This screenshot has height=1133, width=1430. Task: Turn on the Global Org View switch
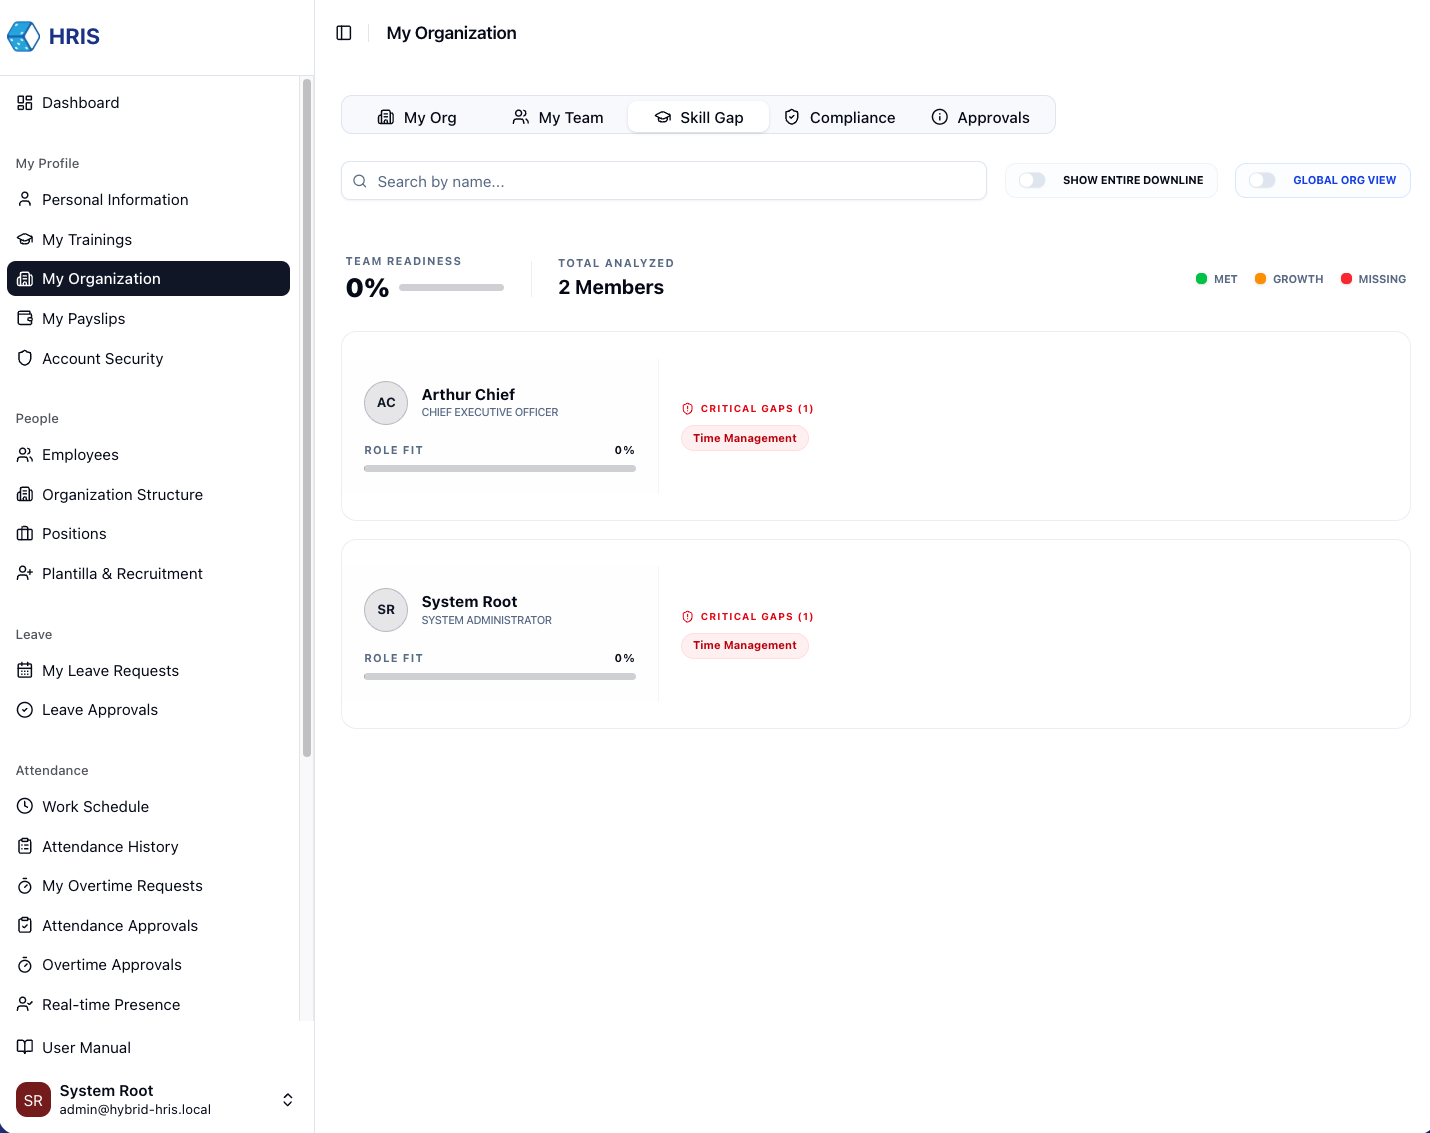pos(1262,180)
